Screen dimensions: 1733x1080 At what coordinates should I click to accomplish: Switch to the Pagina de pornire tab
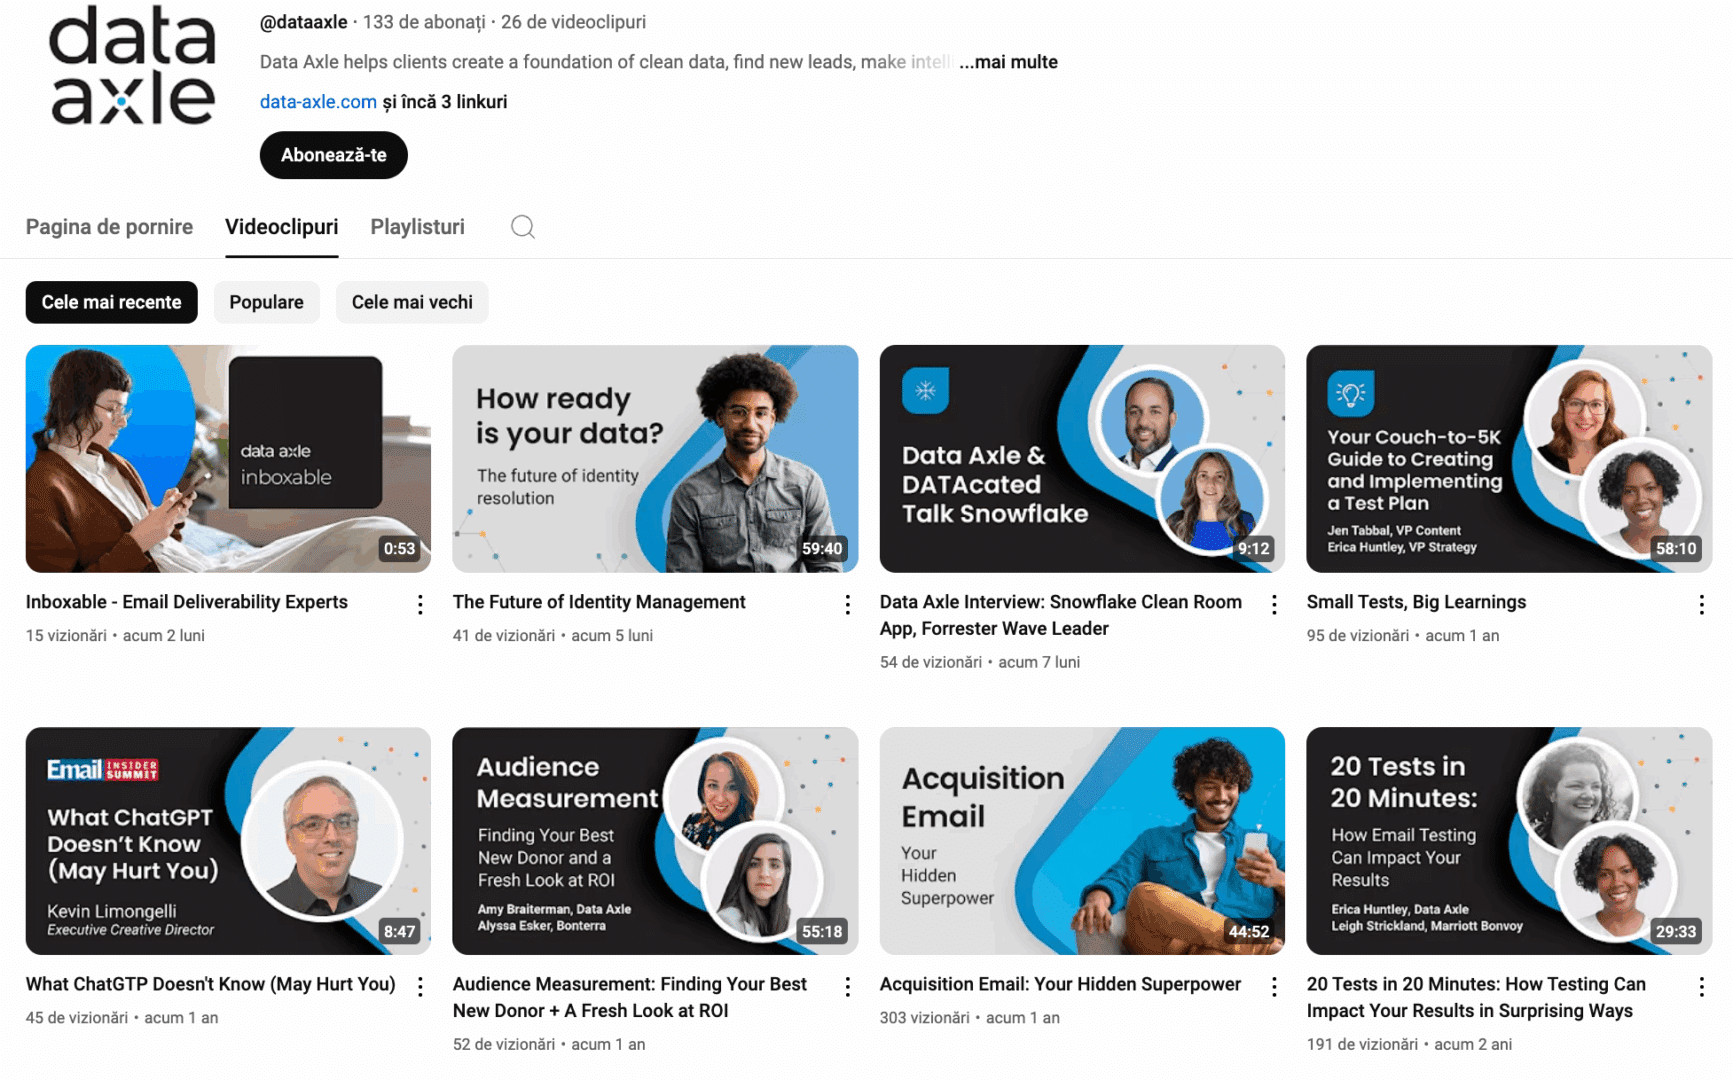tap(109, 227)
